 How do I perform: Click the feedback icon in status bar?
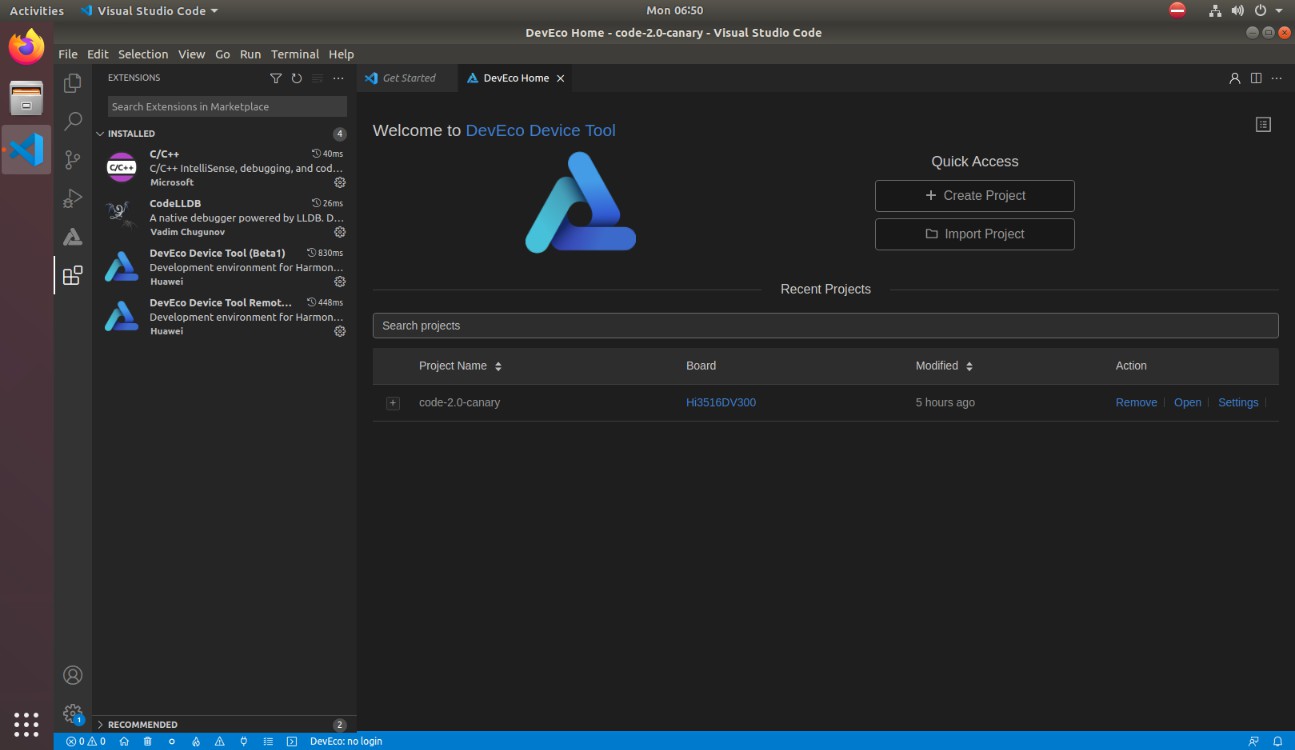coord(1253,741)
